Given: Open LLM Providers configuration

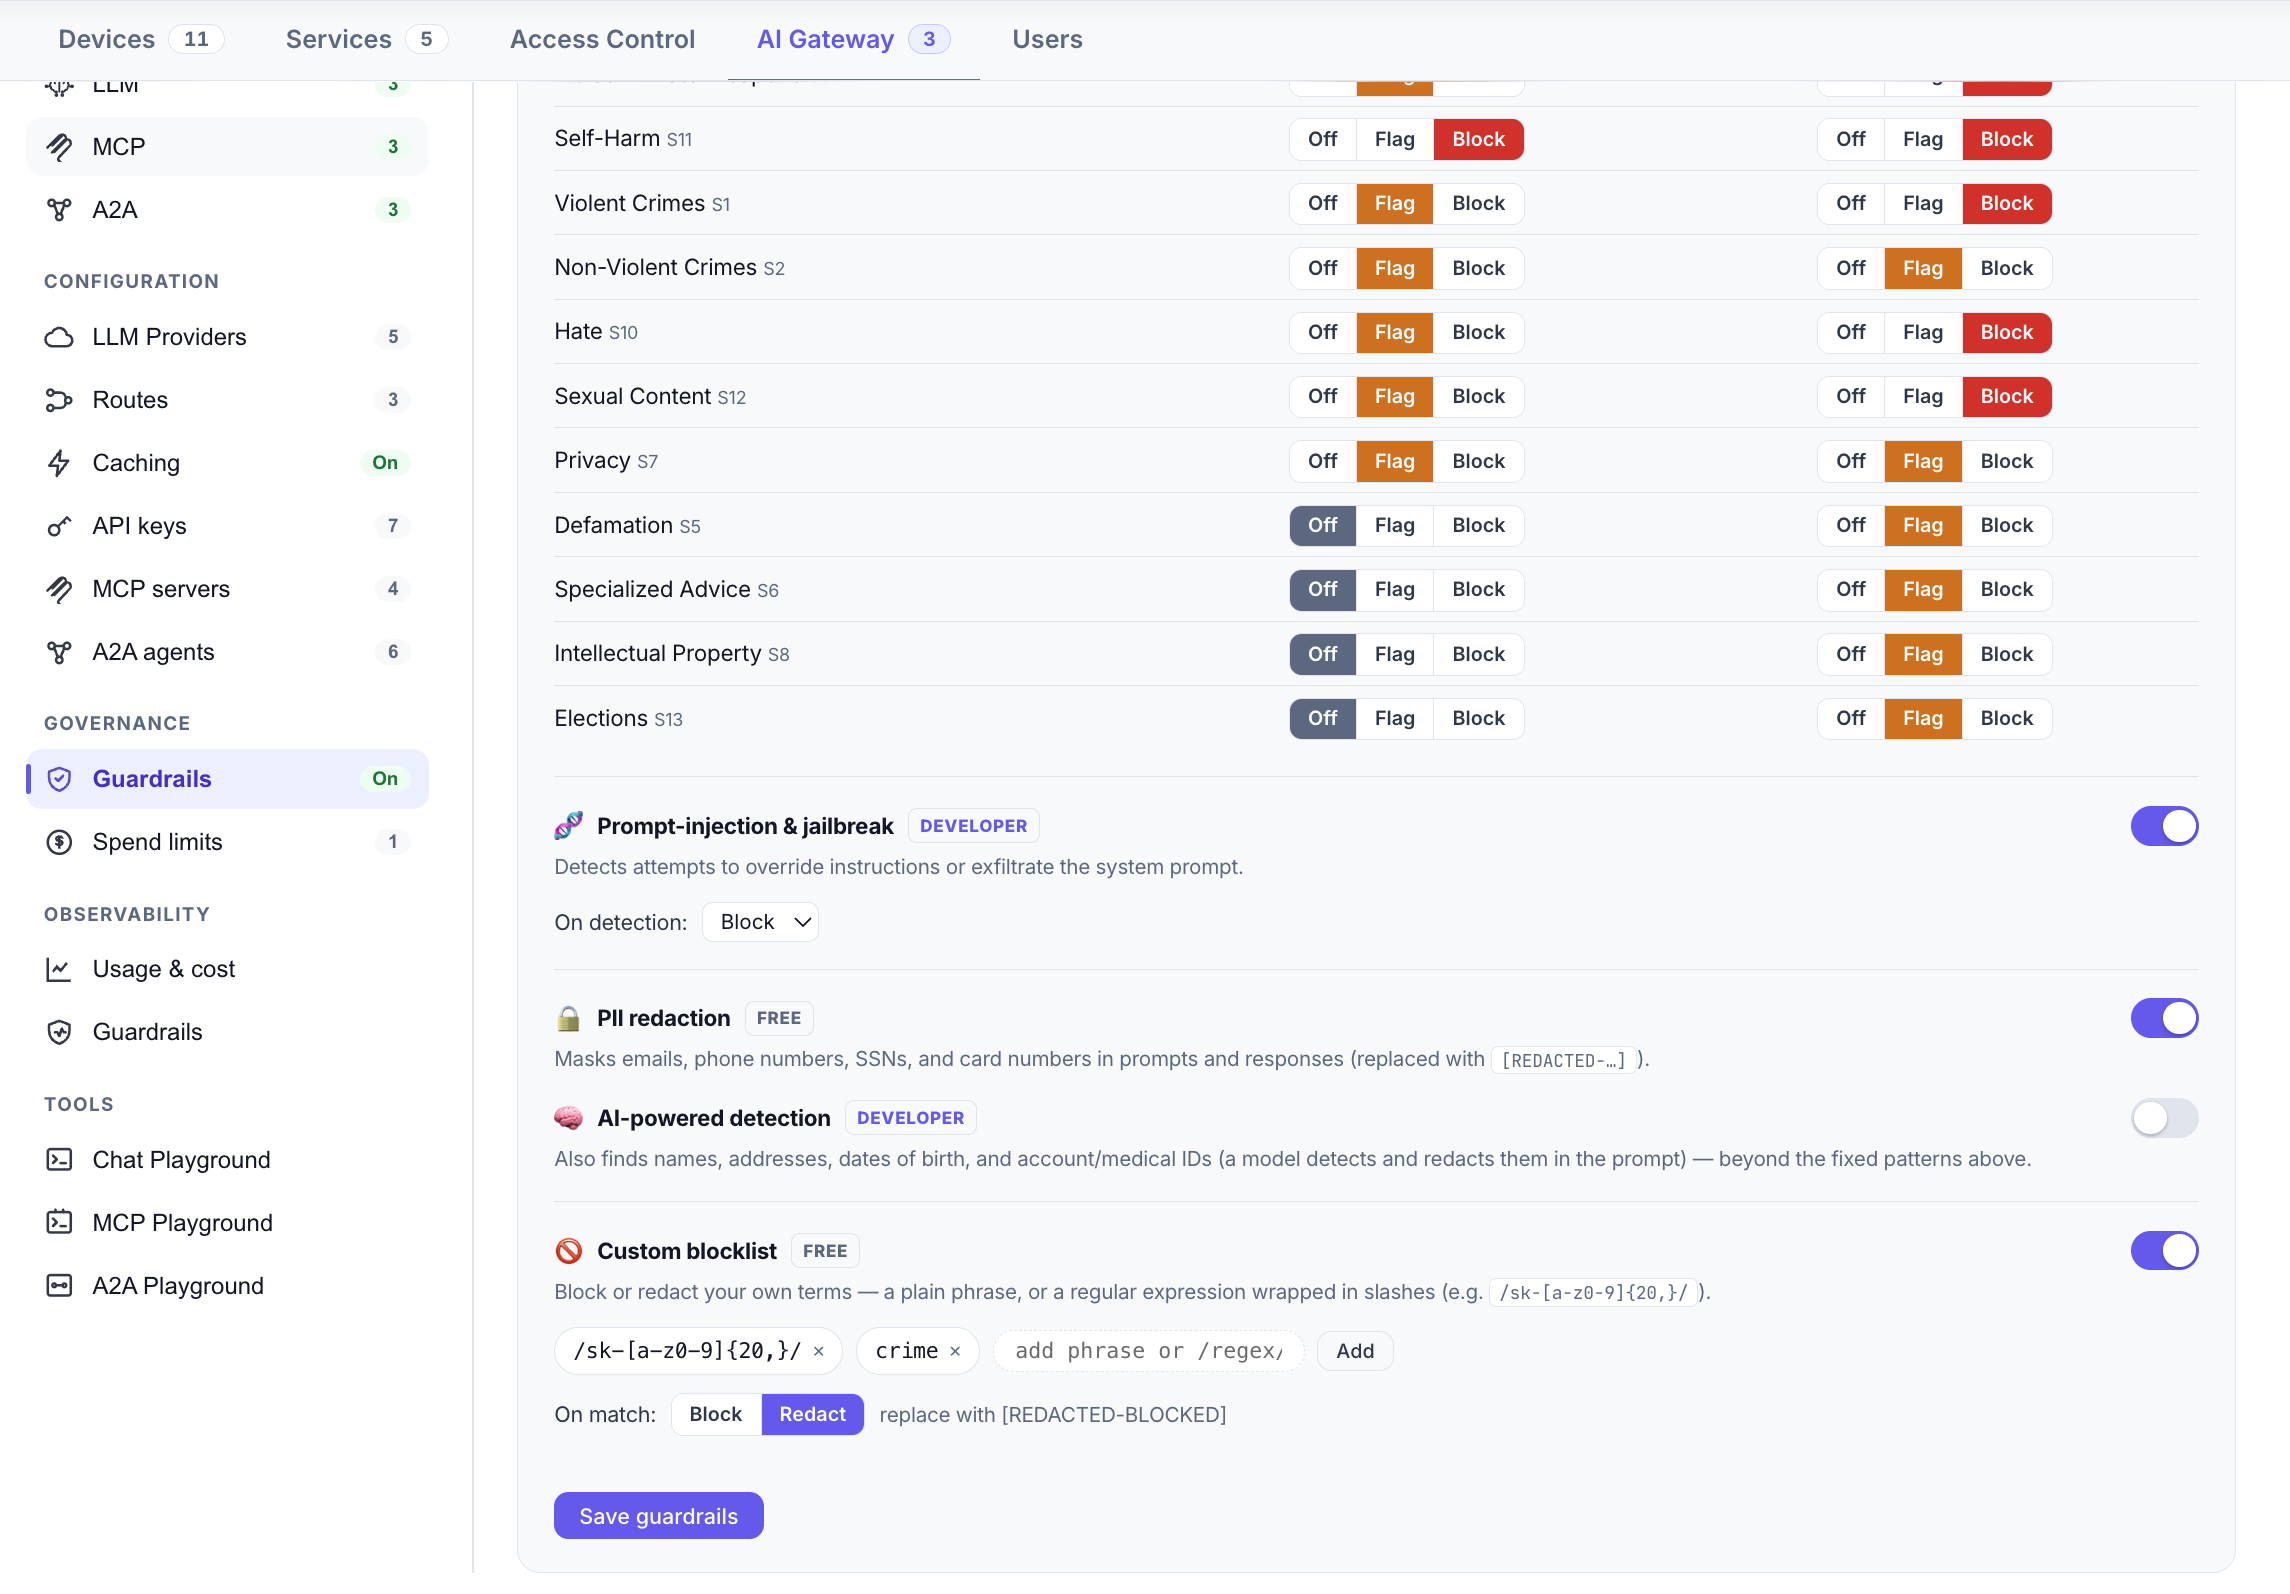Looking at the screenshot, I should pos(228,337).
